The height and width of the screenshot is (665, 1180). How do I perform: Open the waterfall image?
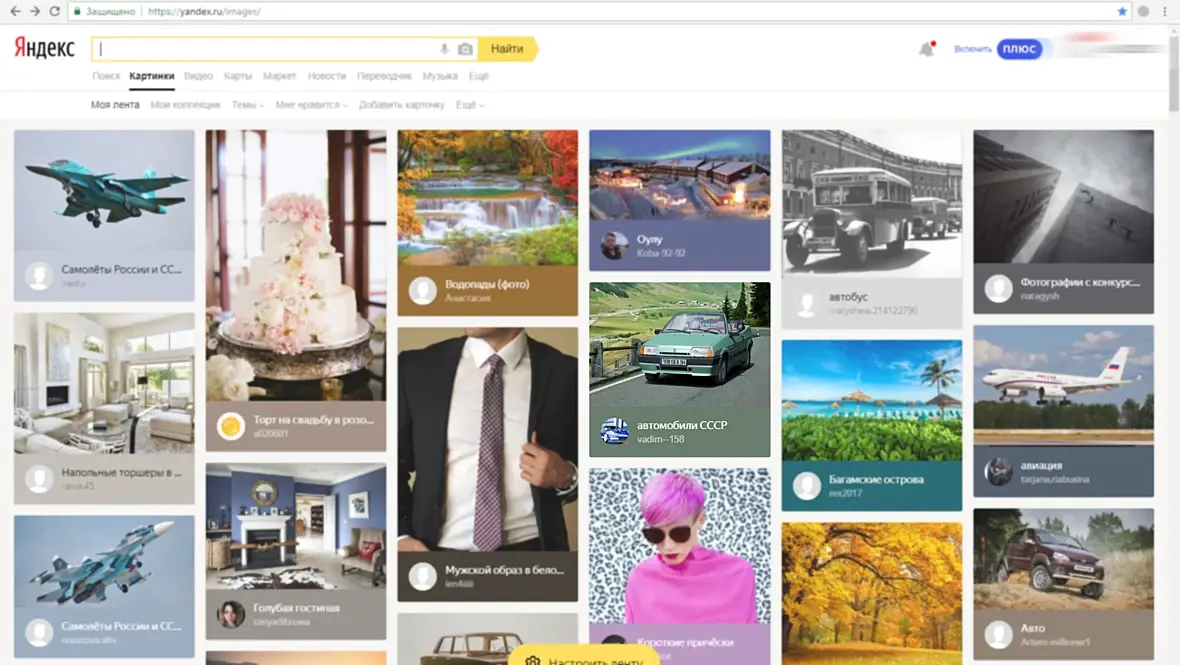488,197
